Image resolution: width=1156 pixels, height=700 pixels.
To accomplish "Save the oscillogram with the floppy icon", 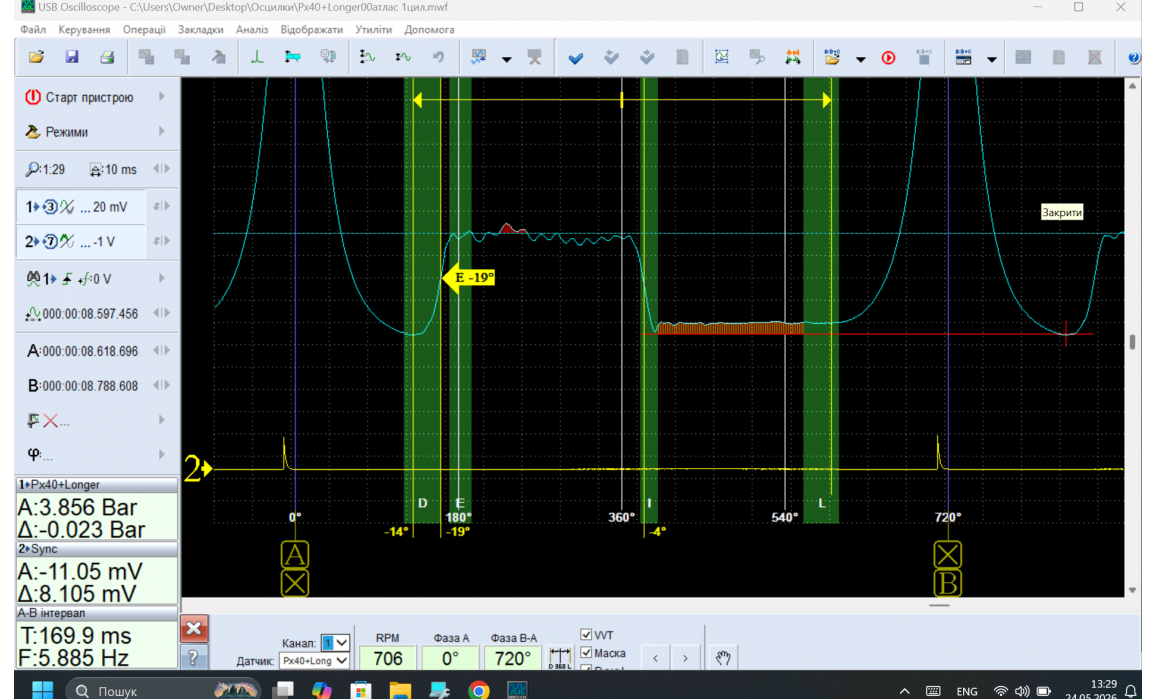I will click(72, 57).
